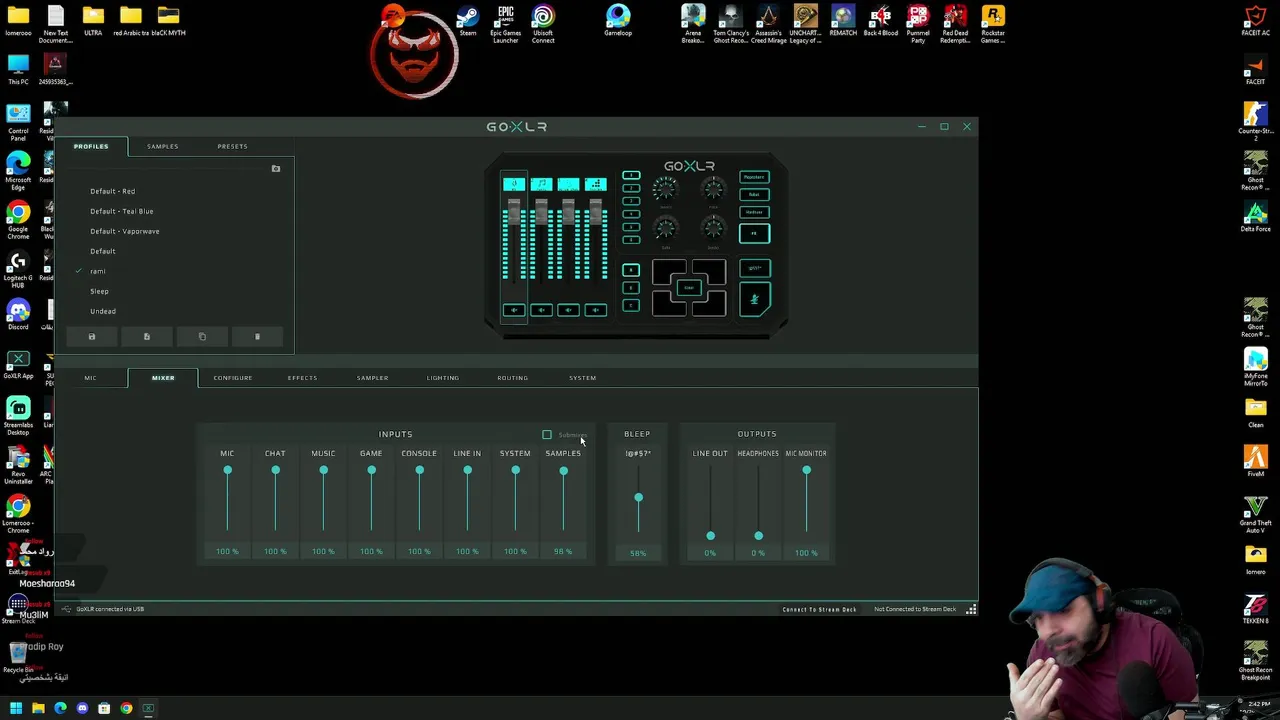Open the CONFIGURE tab
This screenshot has height=720, width=1280.
232,378
